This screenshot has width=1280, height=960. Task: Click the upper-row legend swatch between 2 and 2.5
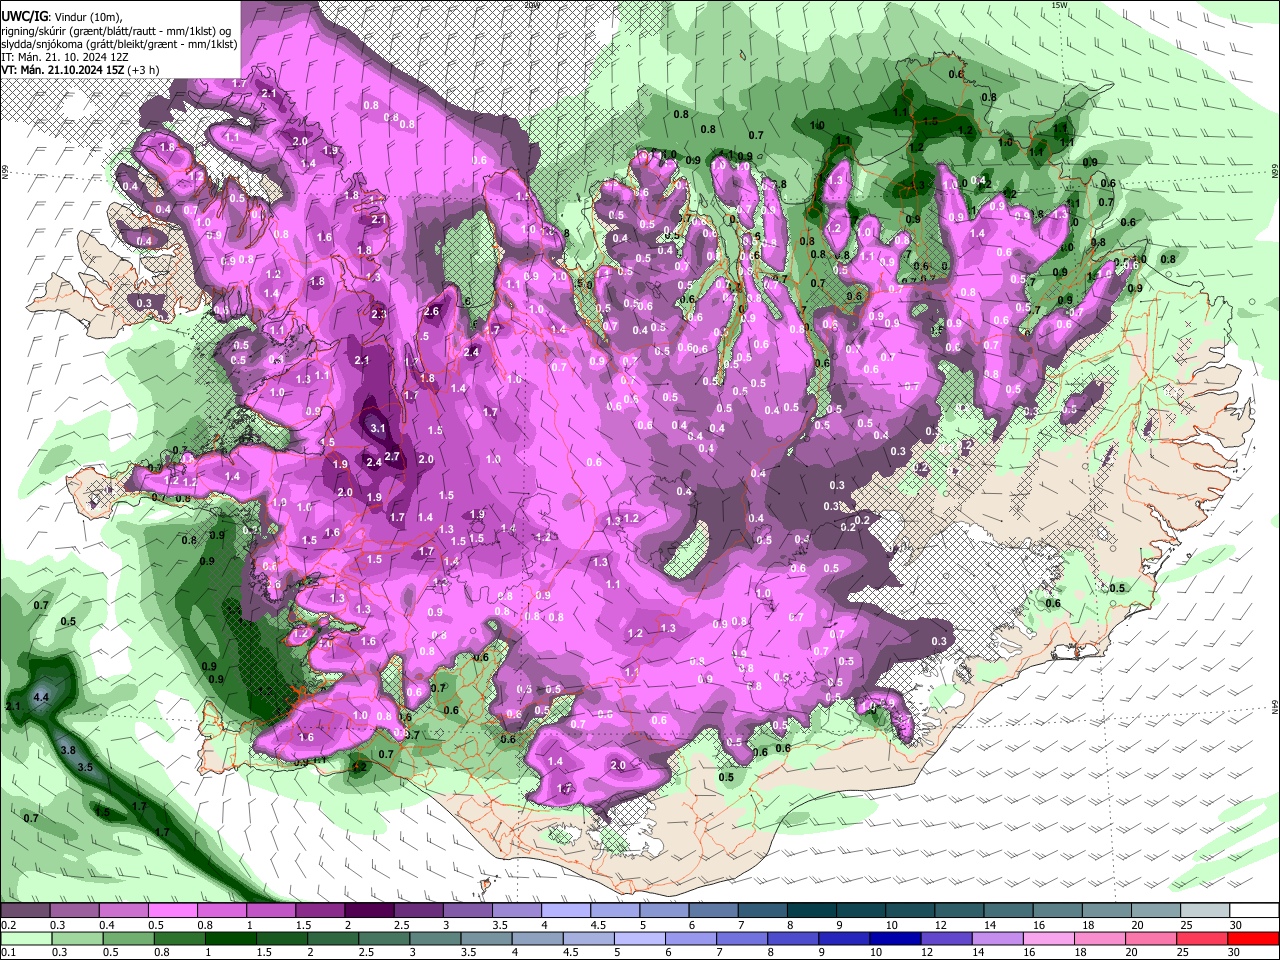tap(369, 911)
